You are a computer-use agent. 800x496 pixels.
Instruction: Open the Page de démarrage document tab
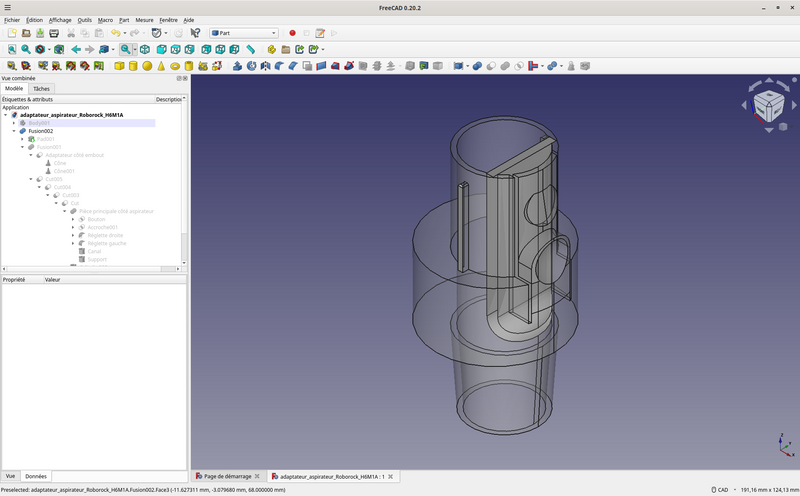(x=226, y=476)
